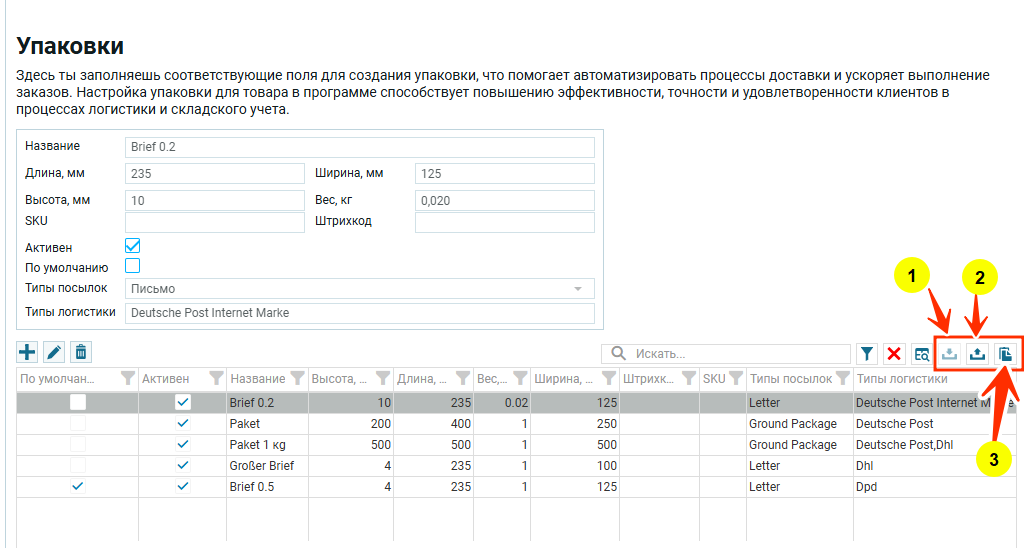Click the download icon marked number 1
Image resolution: width=1024 pixels, height=548 pixels.
coord(950,353)
